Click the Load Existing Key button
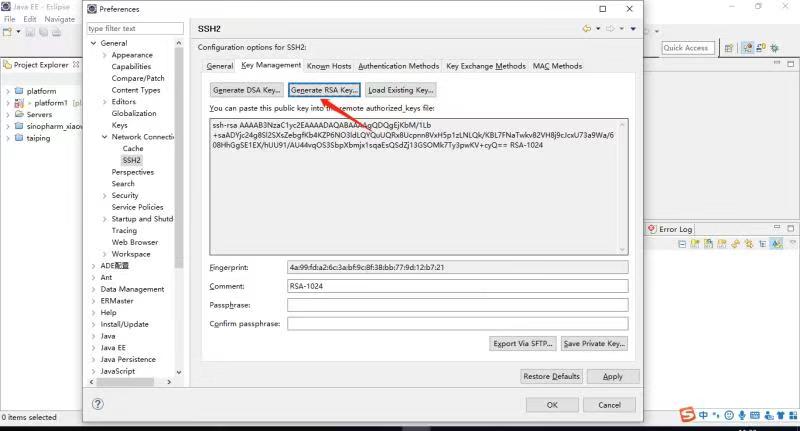Image resolution: width=800 pixels, height=431 pixels. 401,90
